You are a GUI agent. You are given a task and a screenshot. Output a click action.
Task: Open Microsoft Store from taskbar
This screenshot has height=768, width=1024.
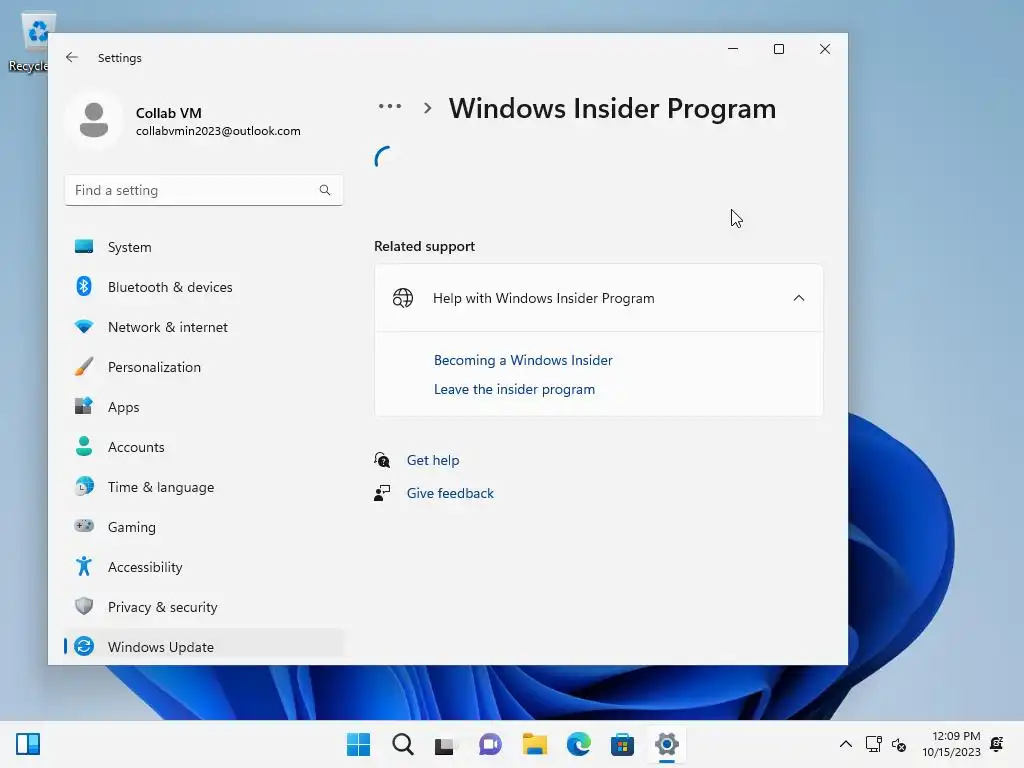[622, 744]
